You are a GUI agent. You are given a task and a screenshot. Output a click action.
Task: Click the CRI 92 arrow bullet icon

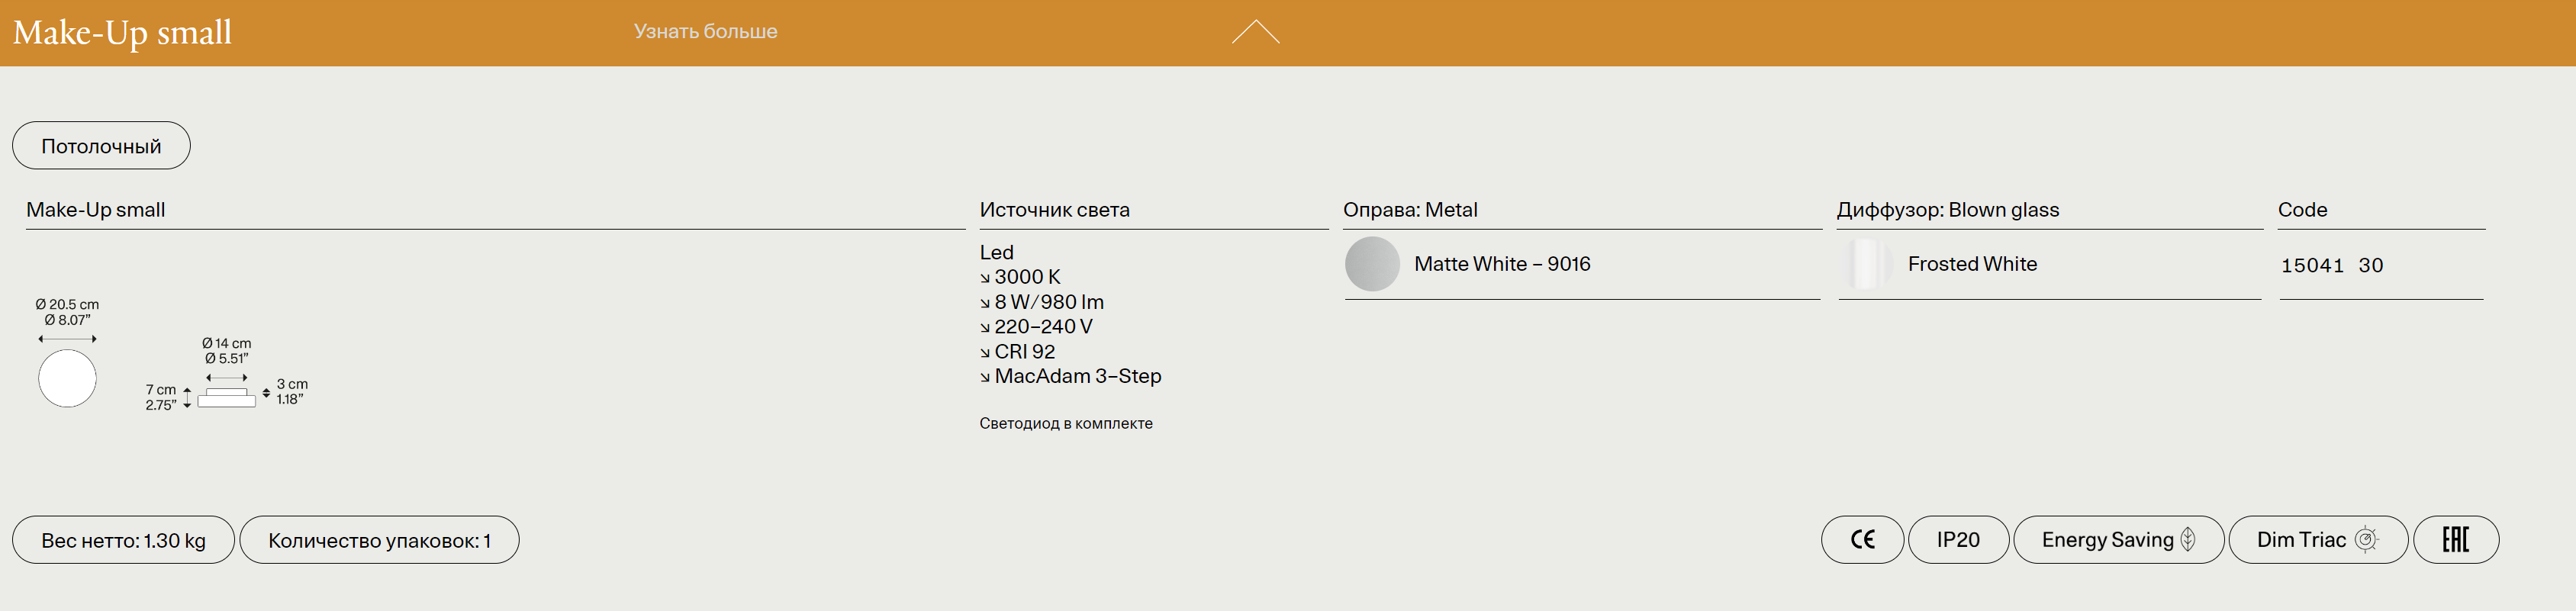[985, 352]
